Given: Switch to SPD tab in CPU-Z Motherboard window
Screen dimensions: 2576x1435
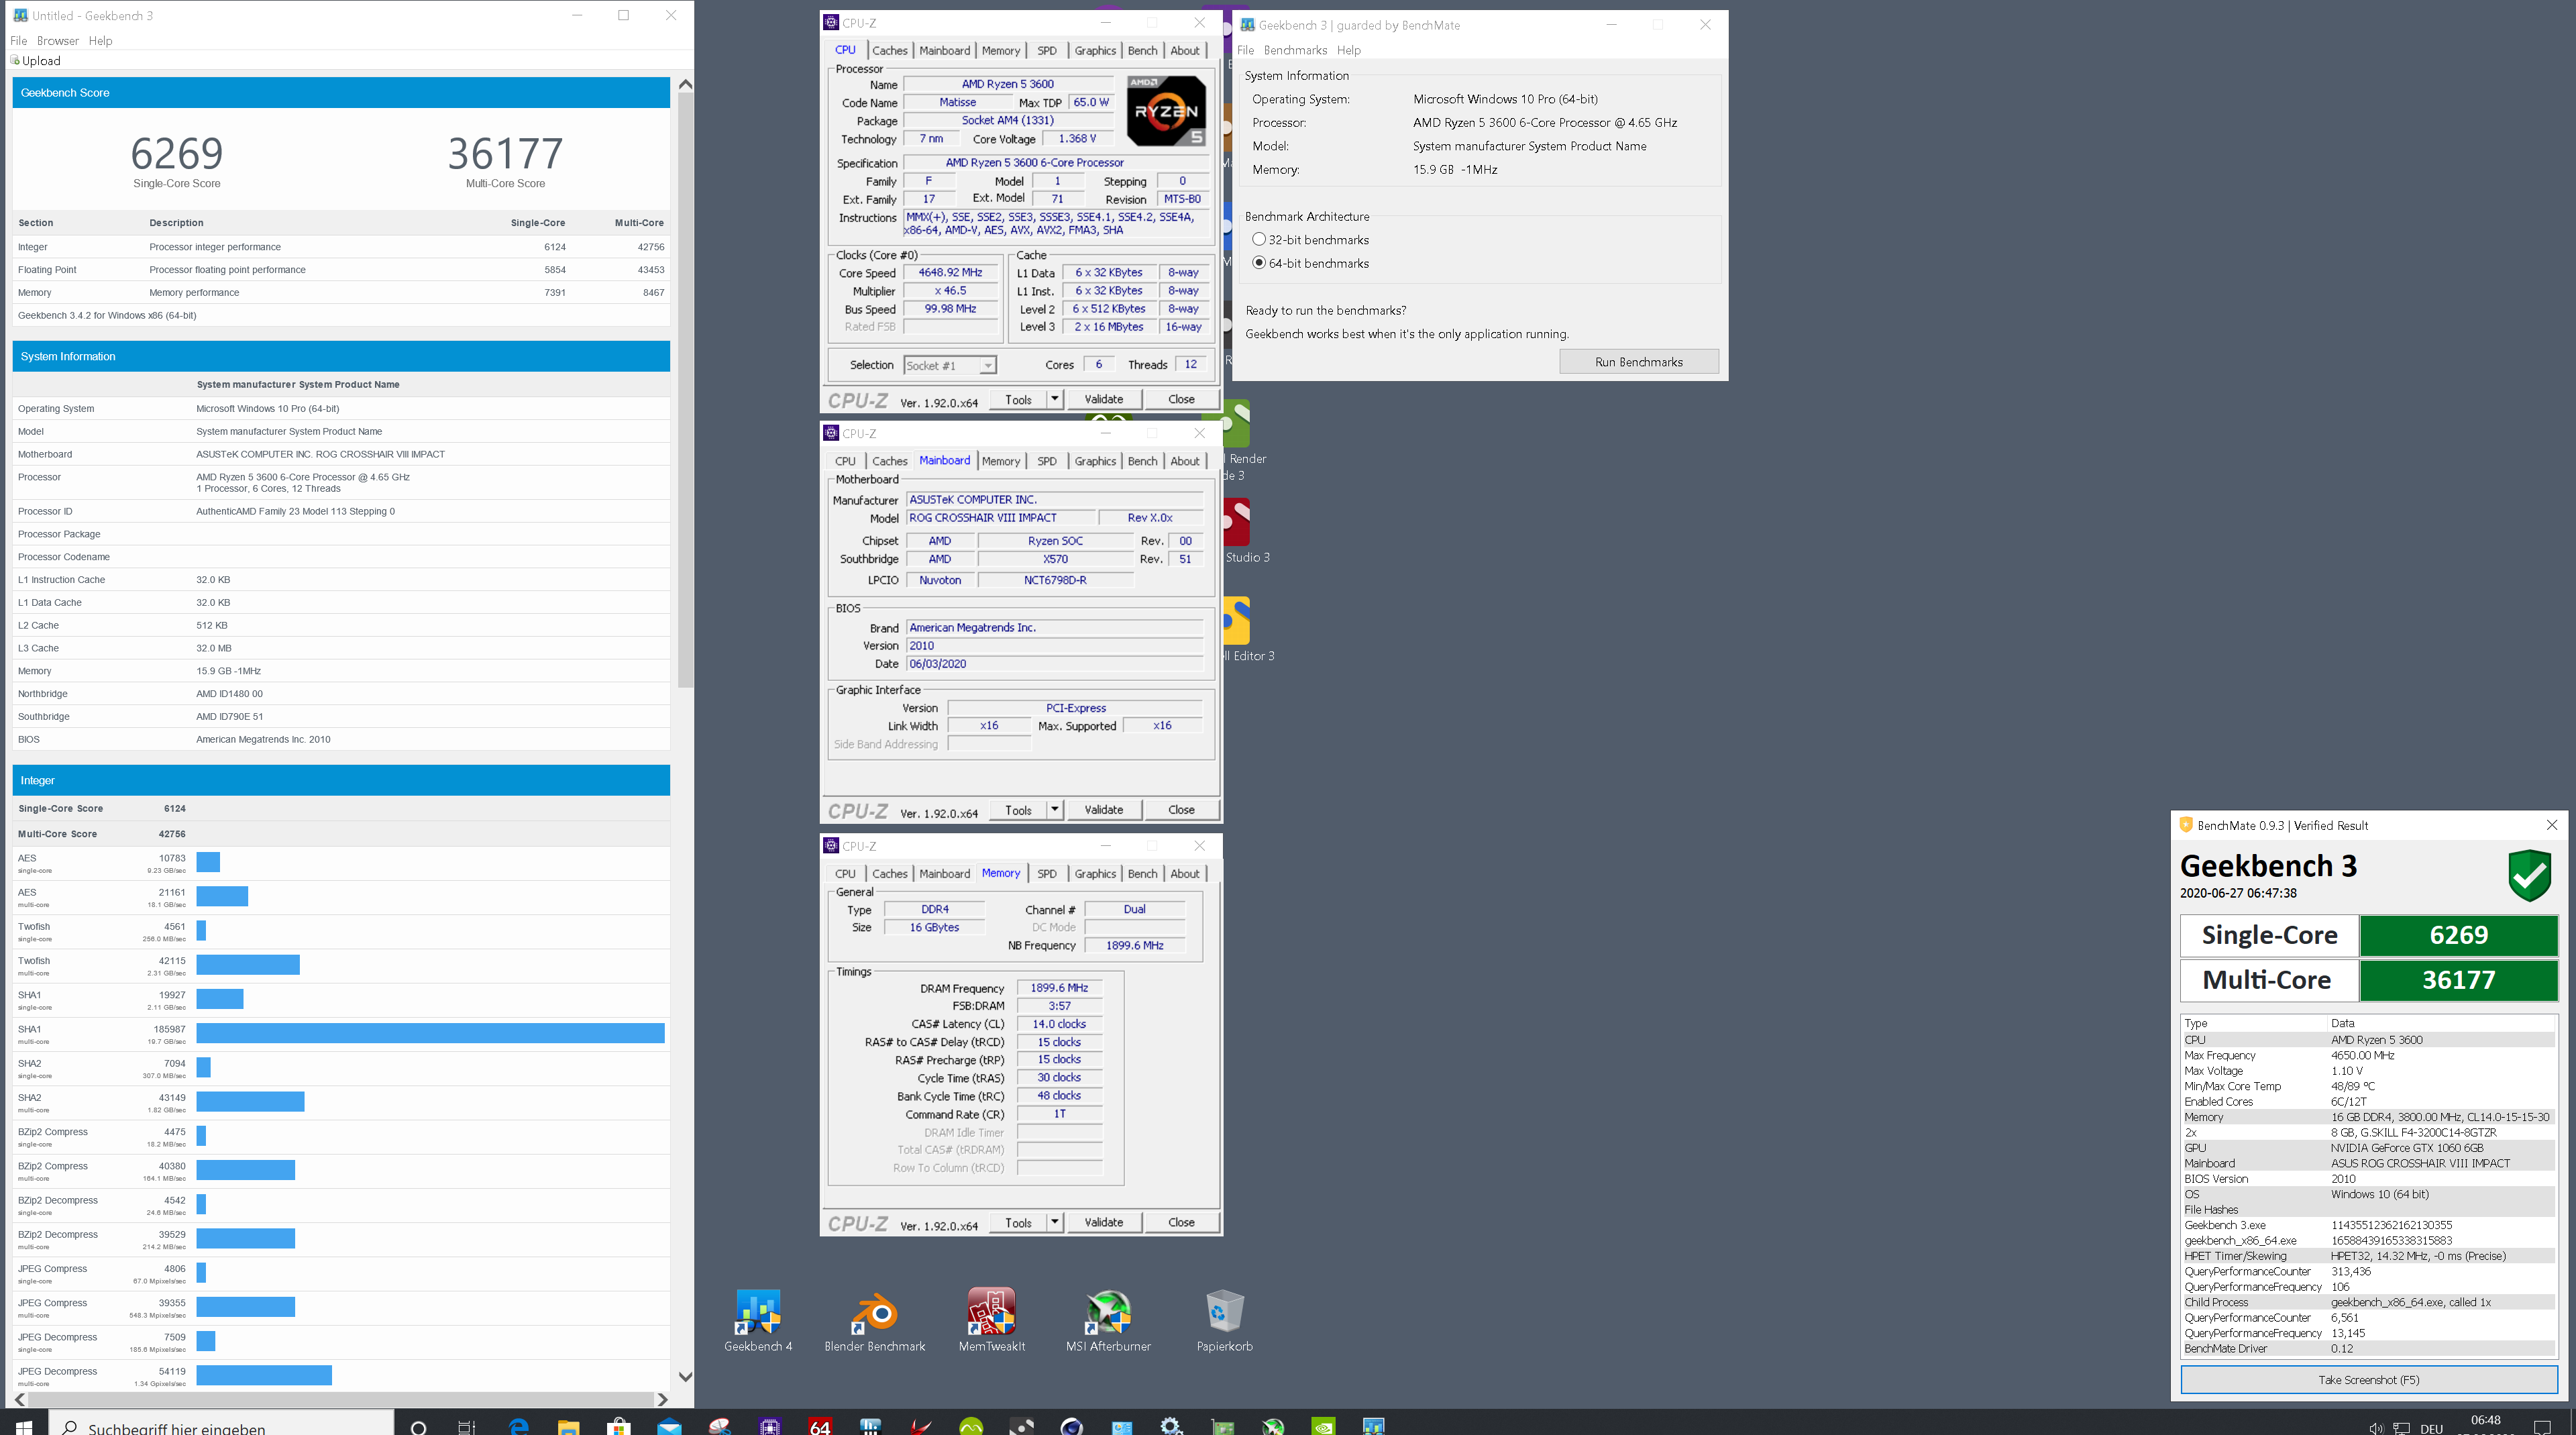Looking at the screenshot, I should tap(1046, 461).
